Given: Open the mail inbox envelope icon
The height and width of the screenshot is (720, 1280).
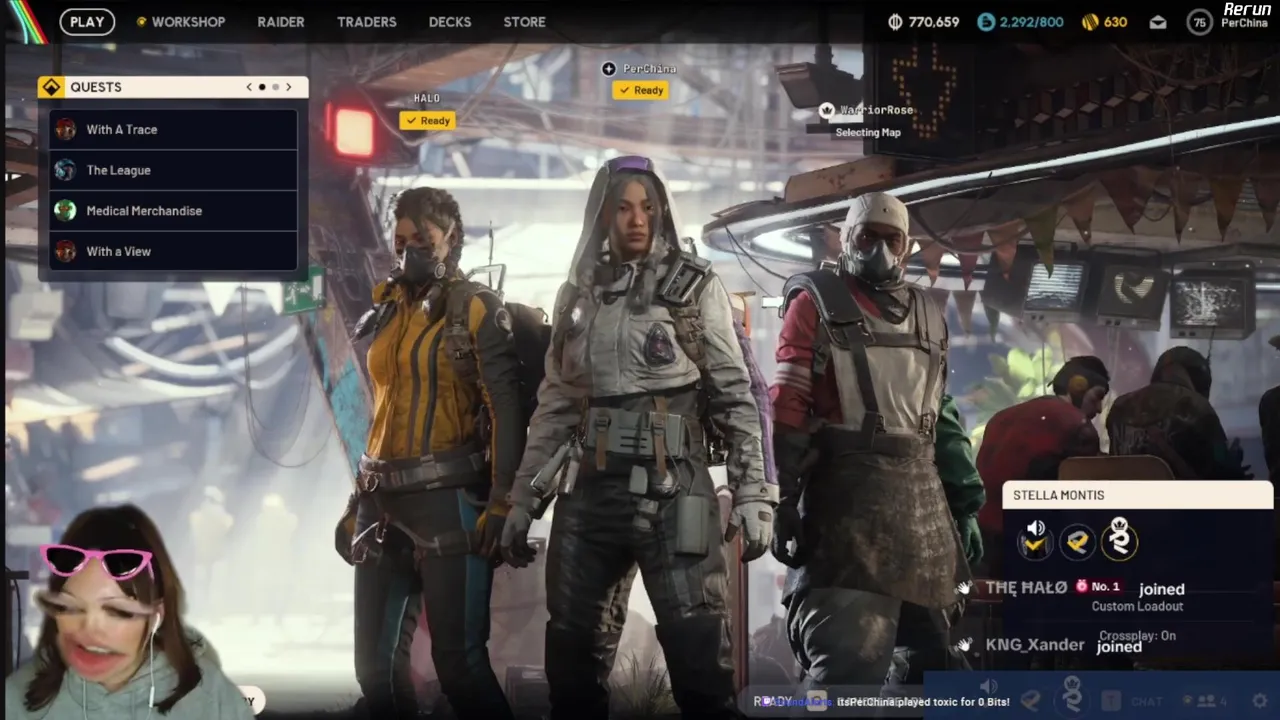Looking at the screenshot, I should tap(1158, 22).
